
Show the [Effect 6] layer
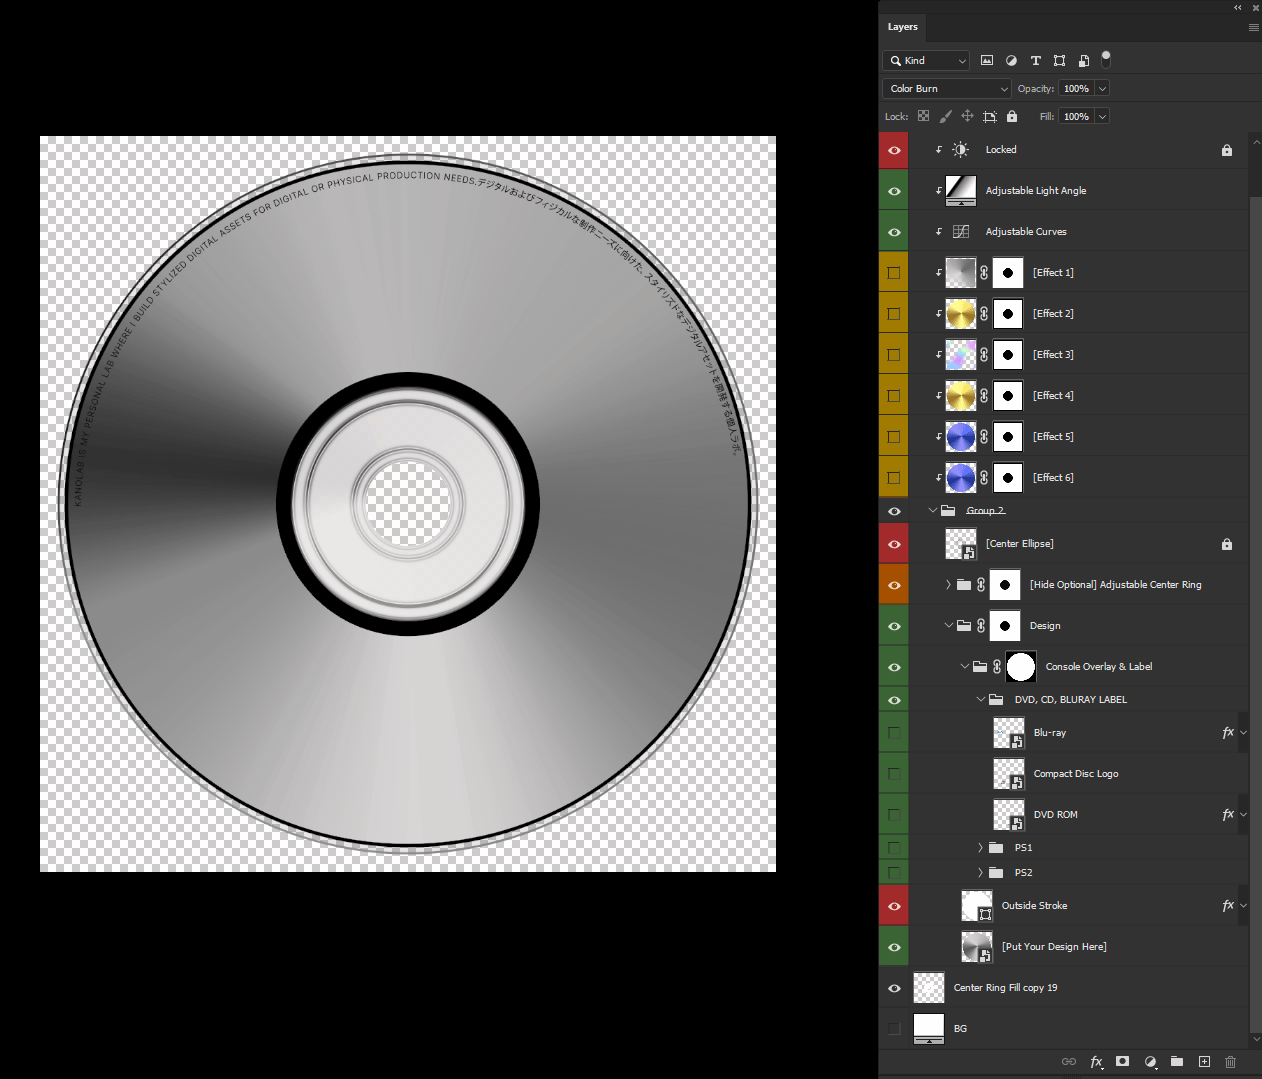click(x=894, y=478)
